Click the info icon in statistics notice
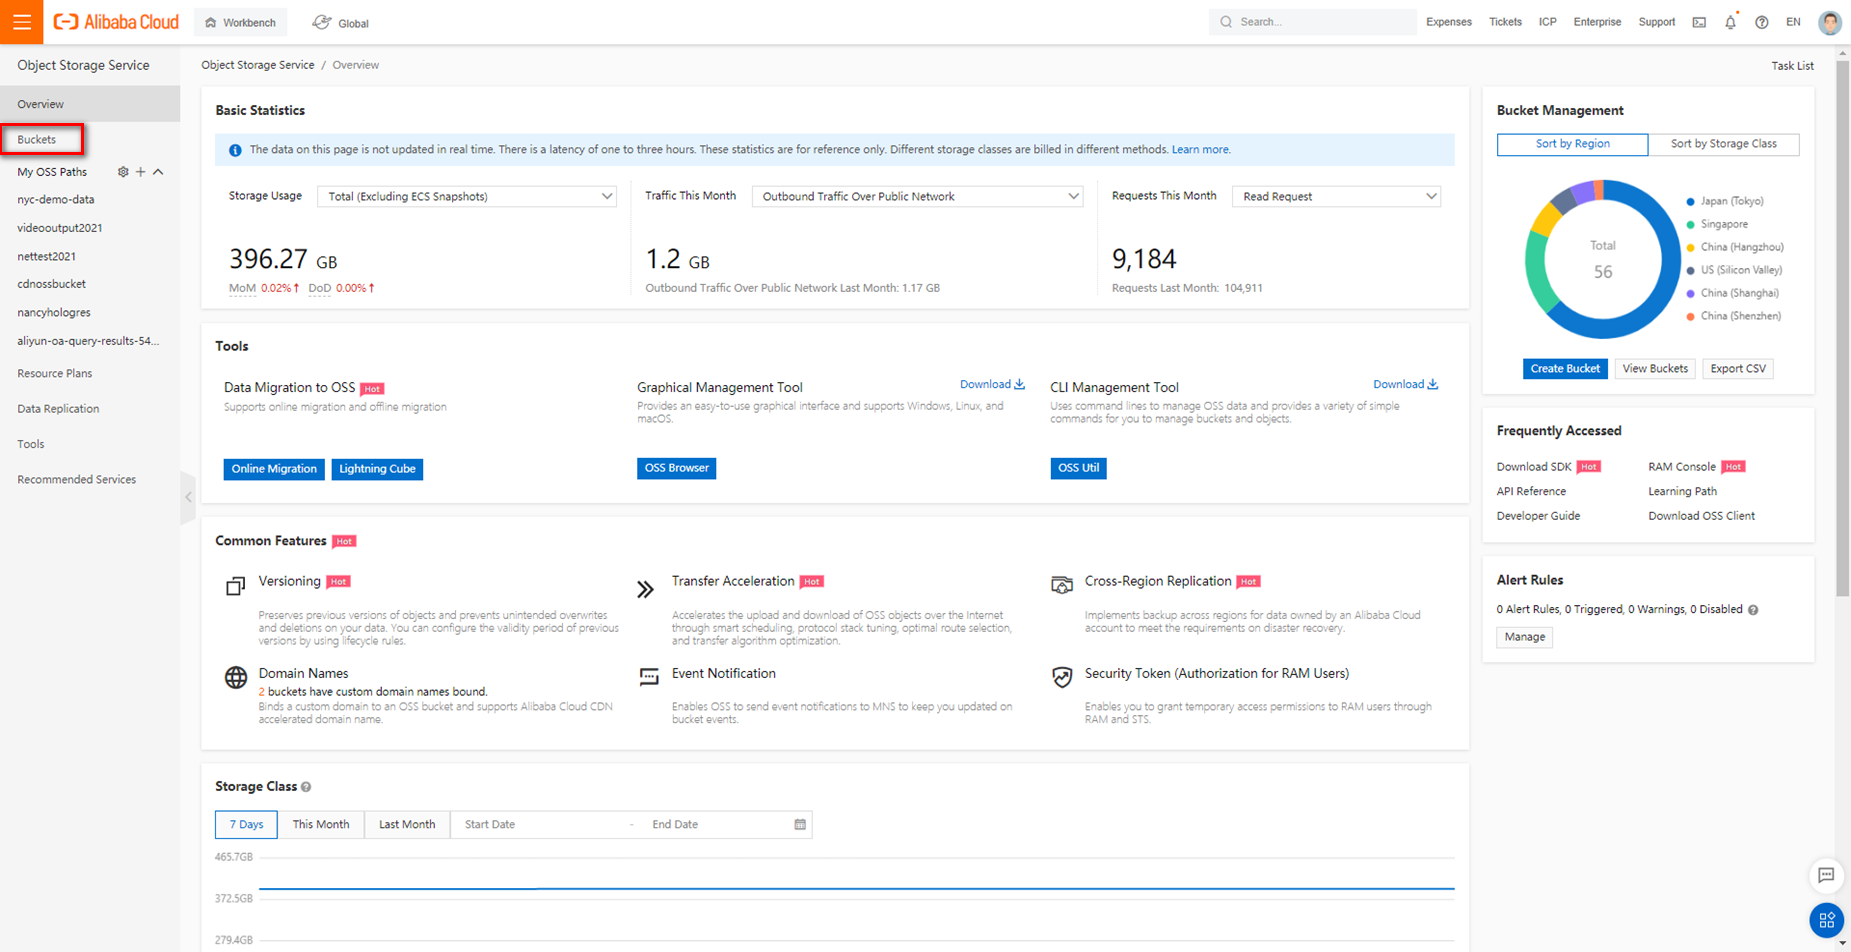This screenshot has height=952, width=1851. point(235,150)
